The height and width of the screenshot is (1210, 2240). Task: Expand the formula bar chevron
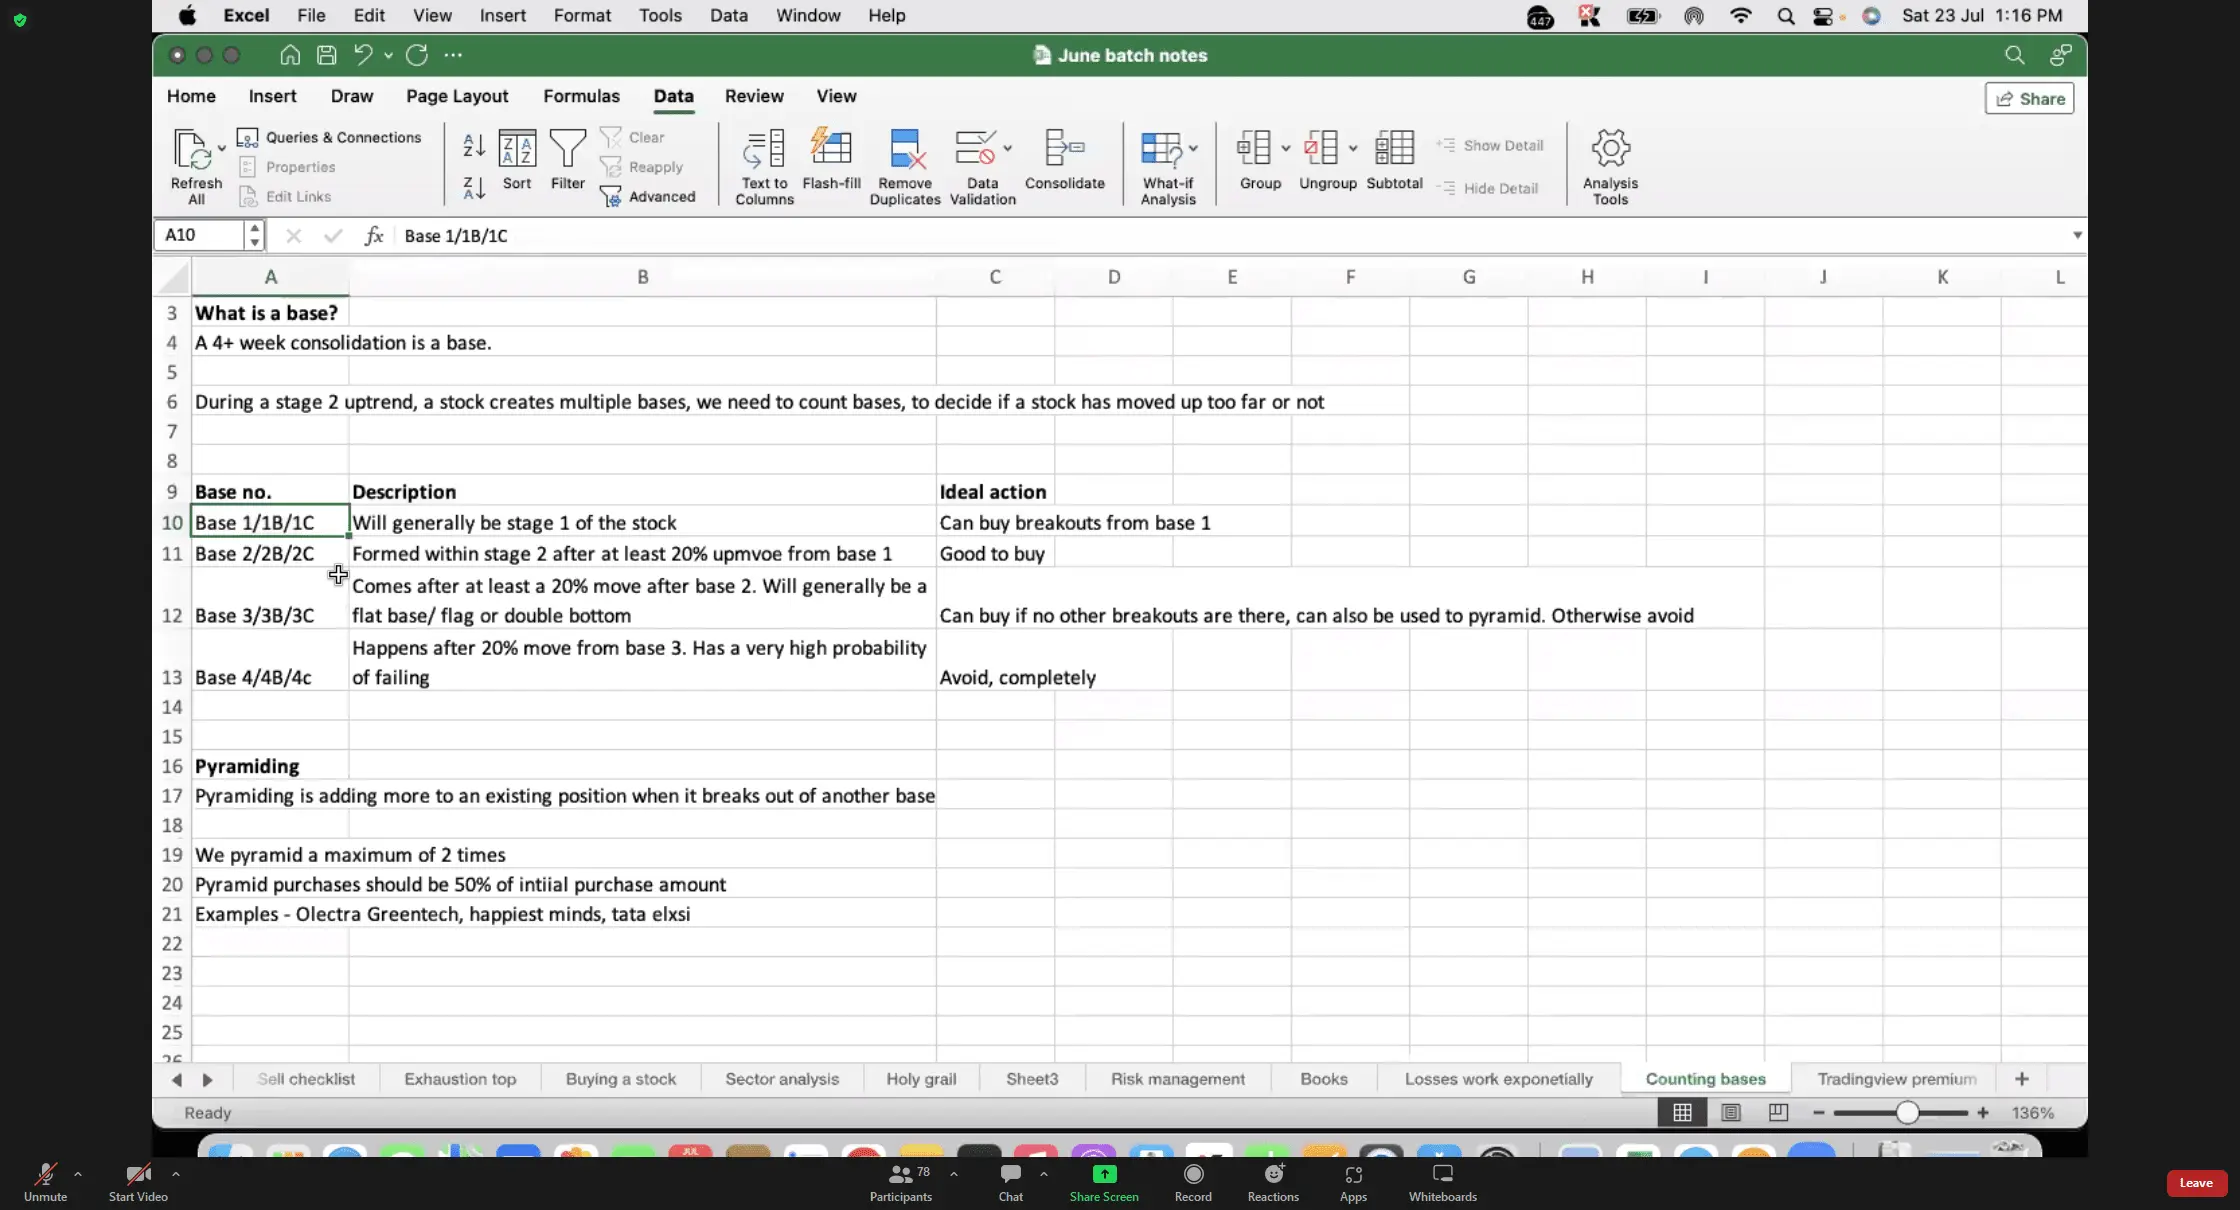(2077, 236)
